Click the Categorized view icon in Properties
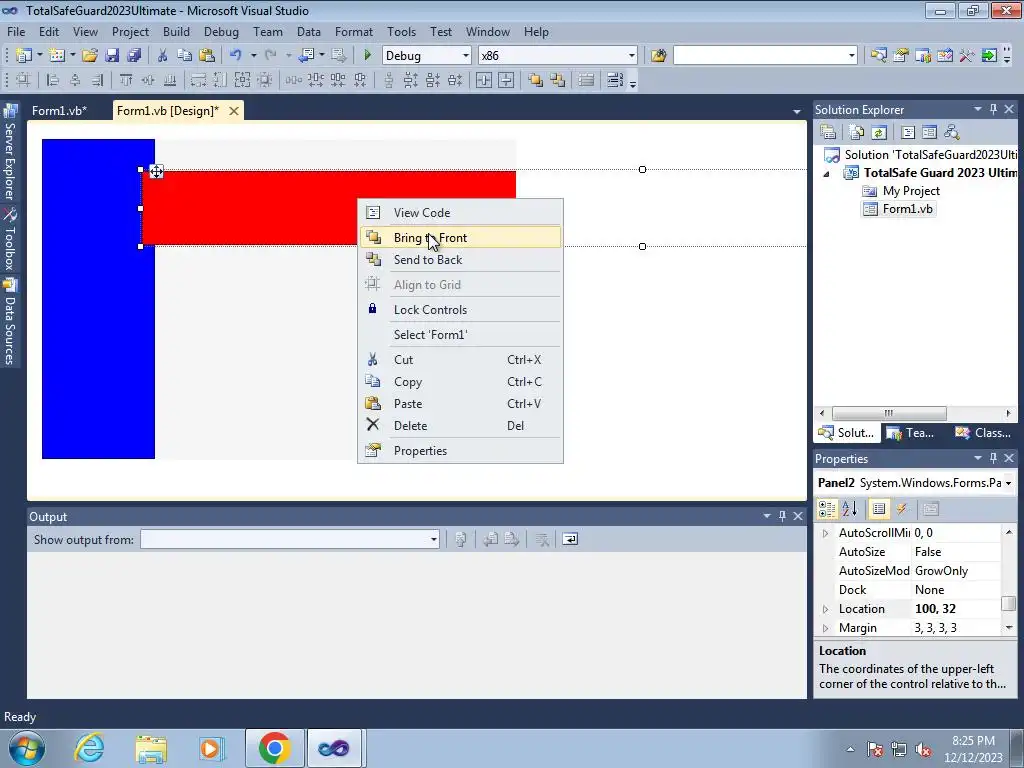This screenshot has width=1024, height=768. pos(827,509)
